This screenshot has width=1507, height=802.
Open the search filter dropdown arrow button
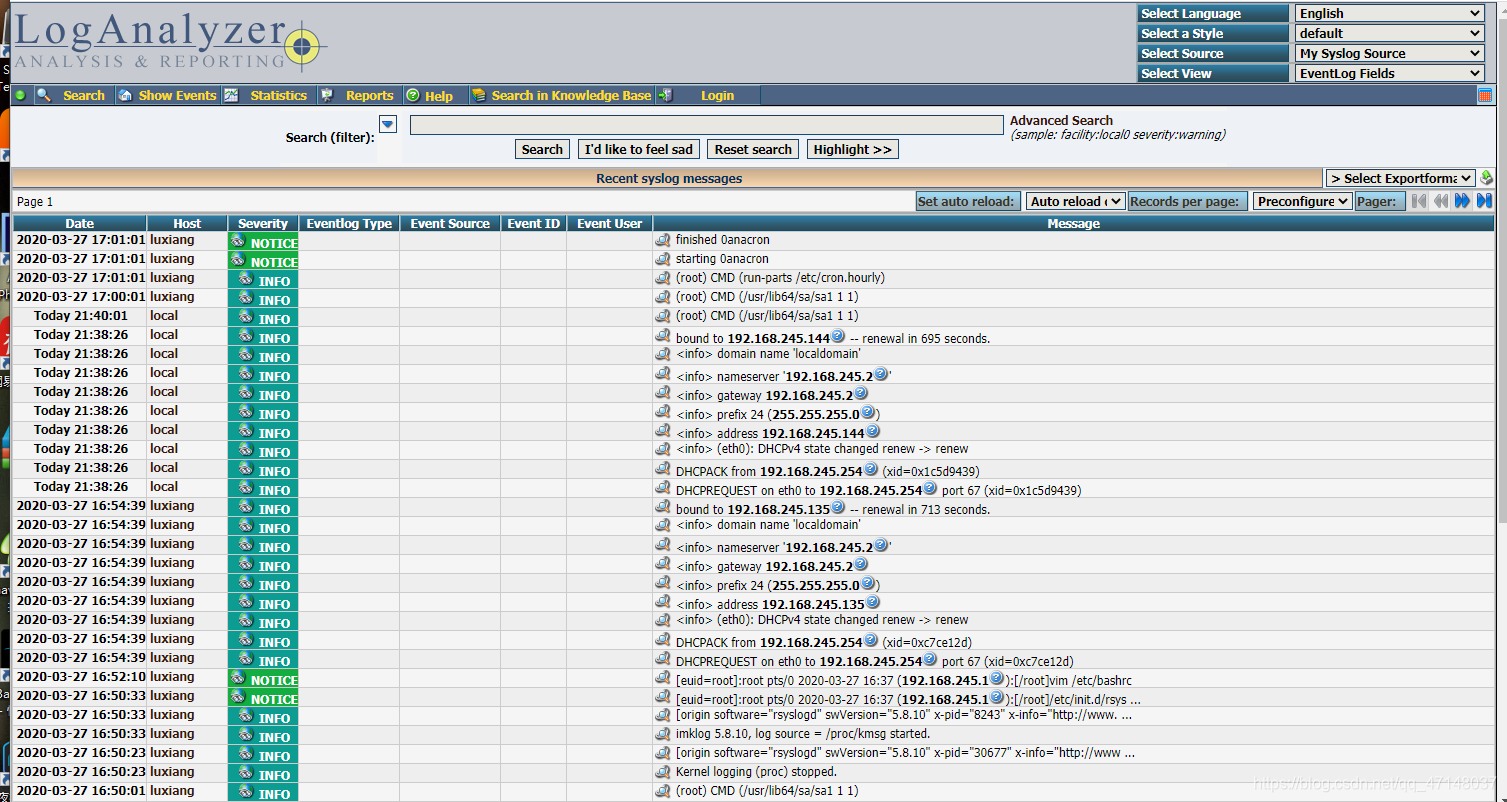(388, 124)
